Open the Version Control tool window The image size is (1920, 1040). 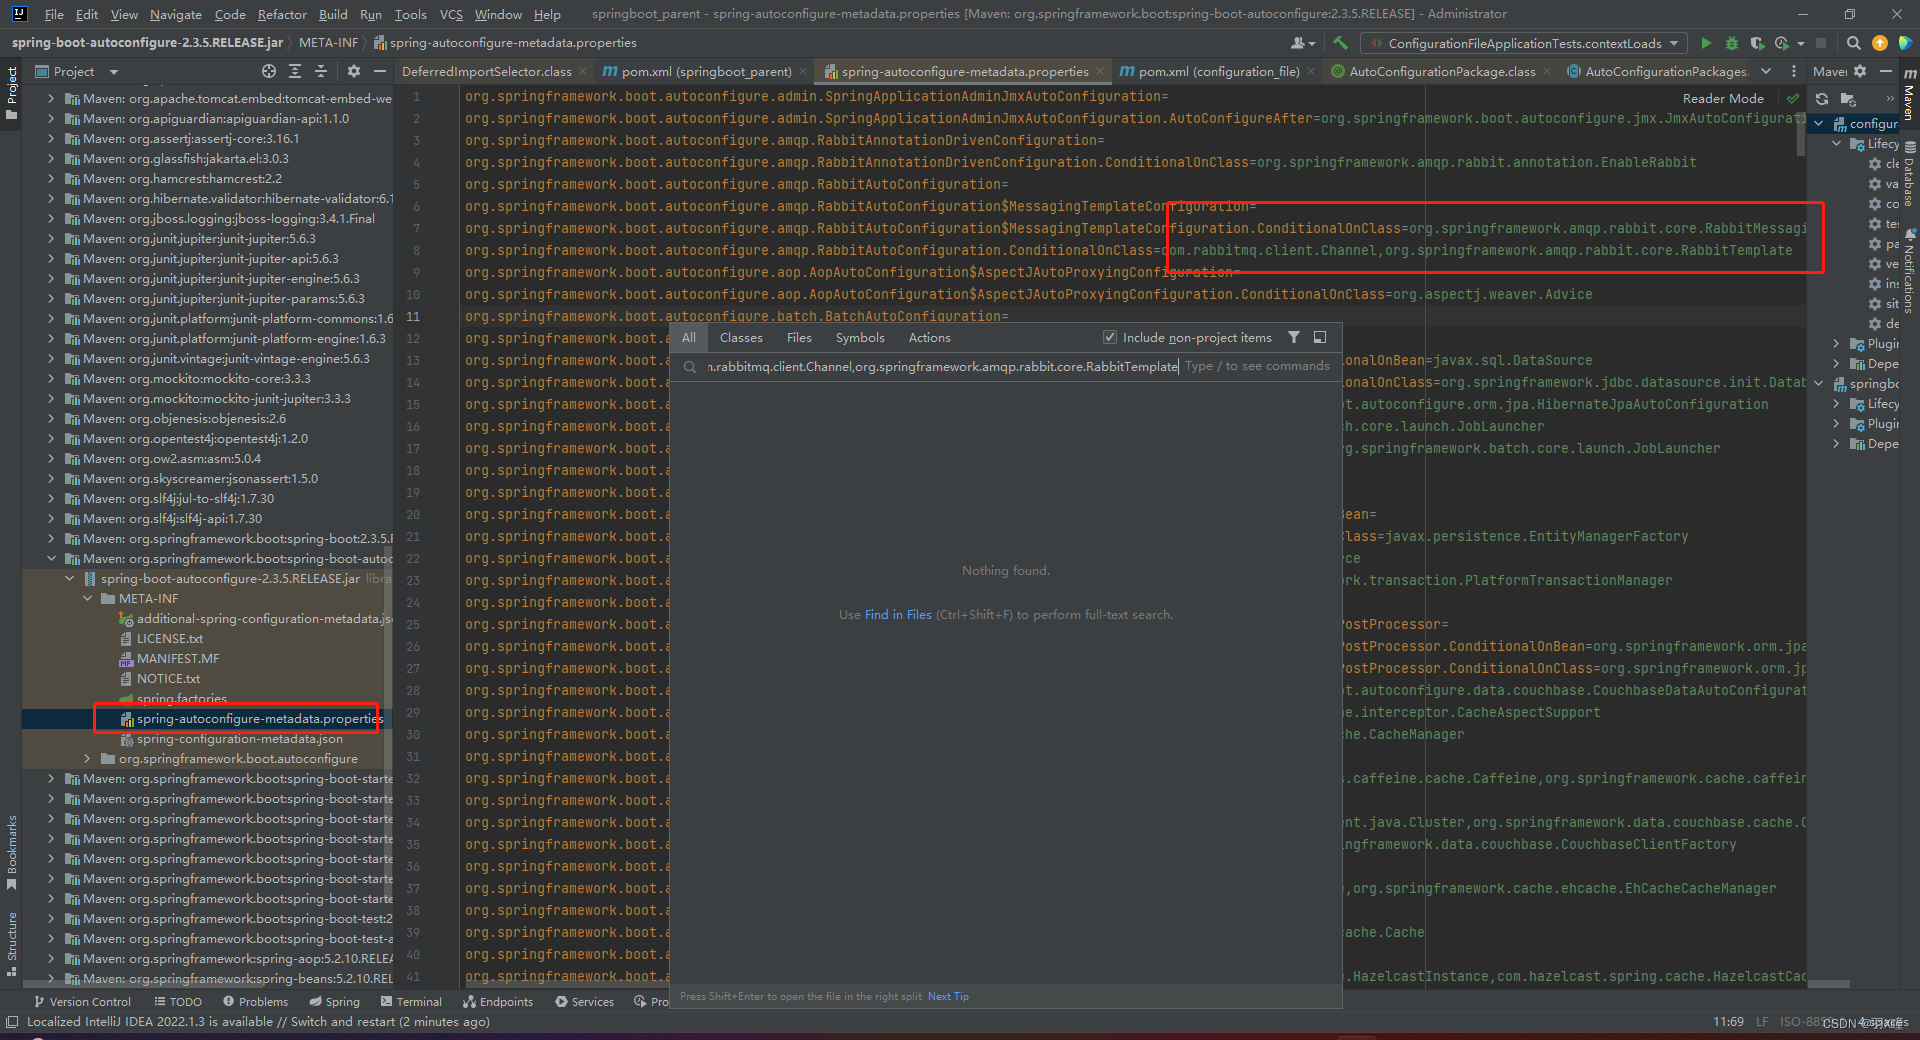[x=81, y=1001]
